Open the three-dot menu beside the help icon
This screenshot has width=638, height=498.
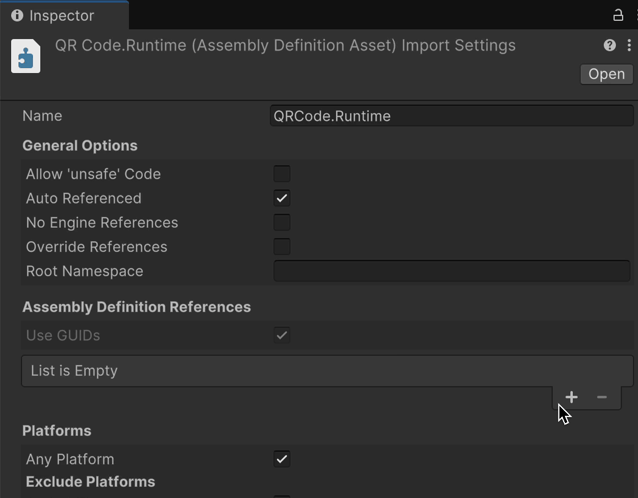(629, 45)
